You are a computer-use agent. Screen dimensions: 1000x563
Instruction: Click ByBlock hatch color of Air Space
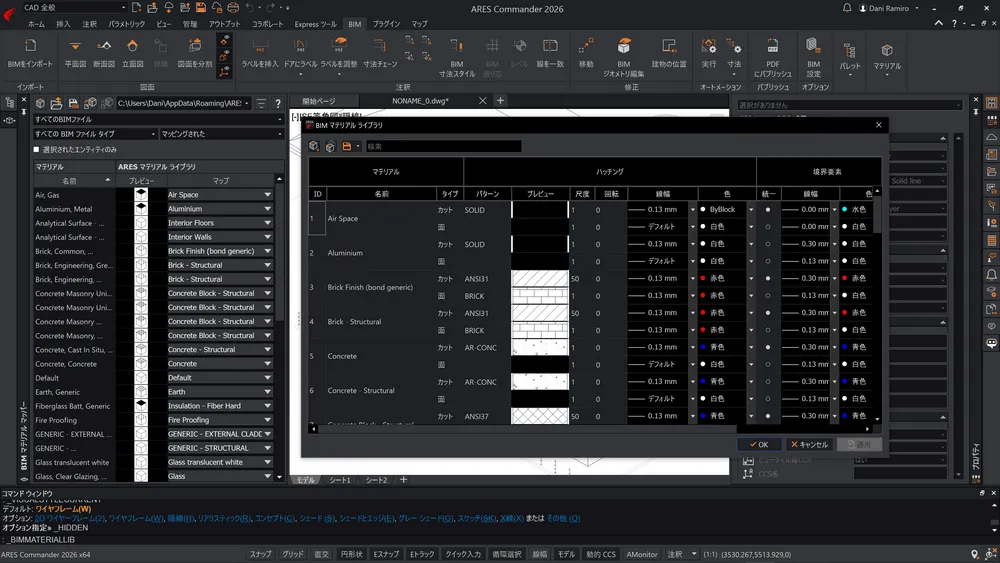tap(722, 209)
